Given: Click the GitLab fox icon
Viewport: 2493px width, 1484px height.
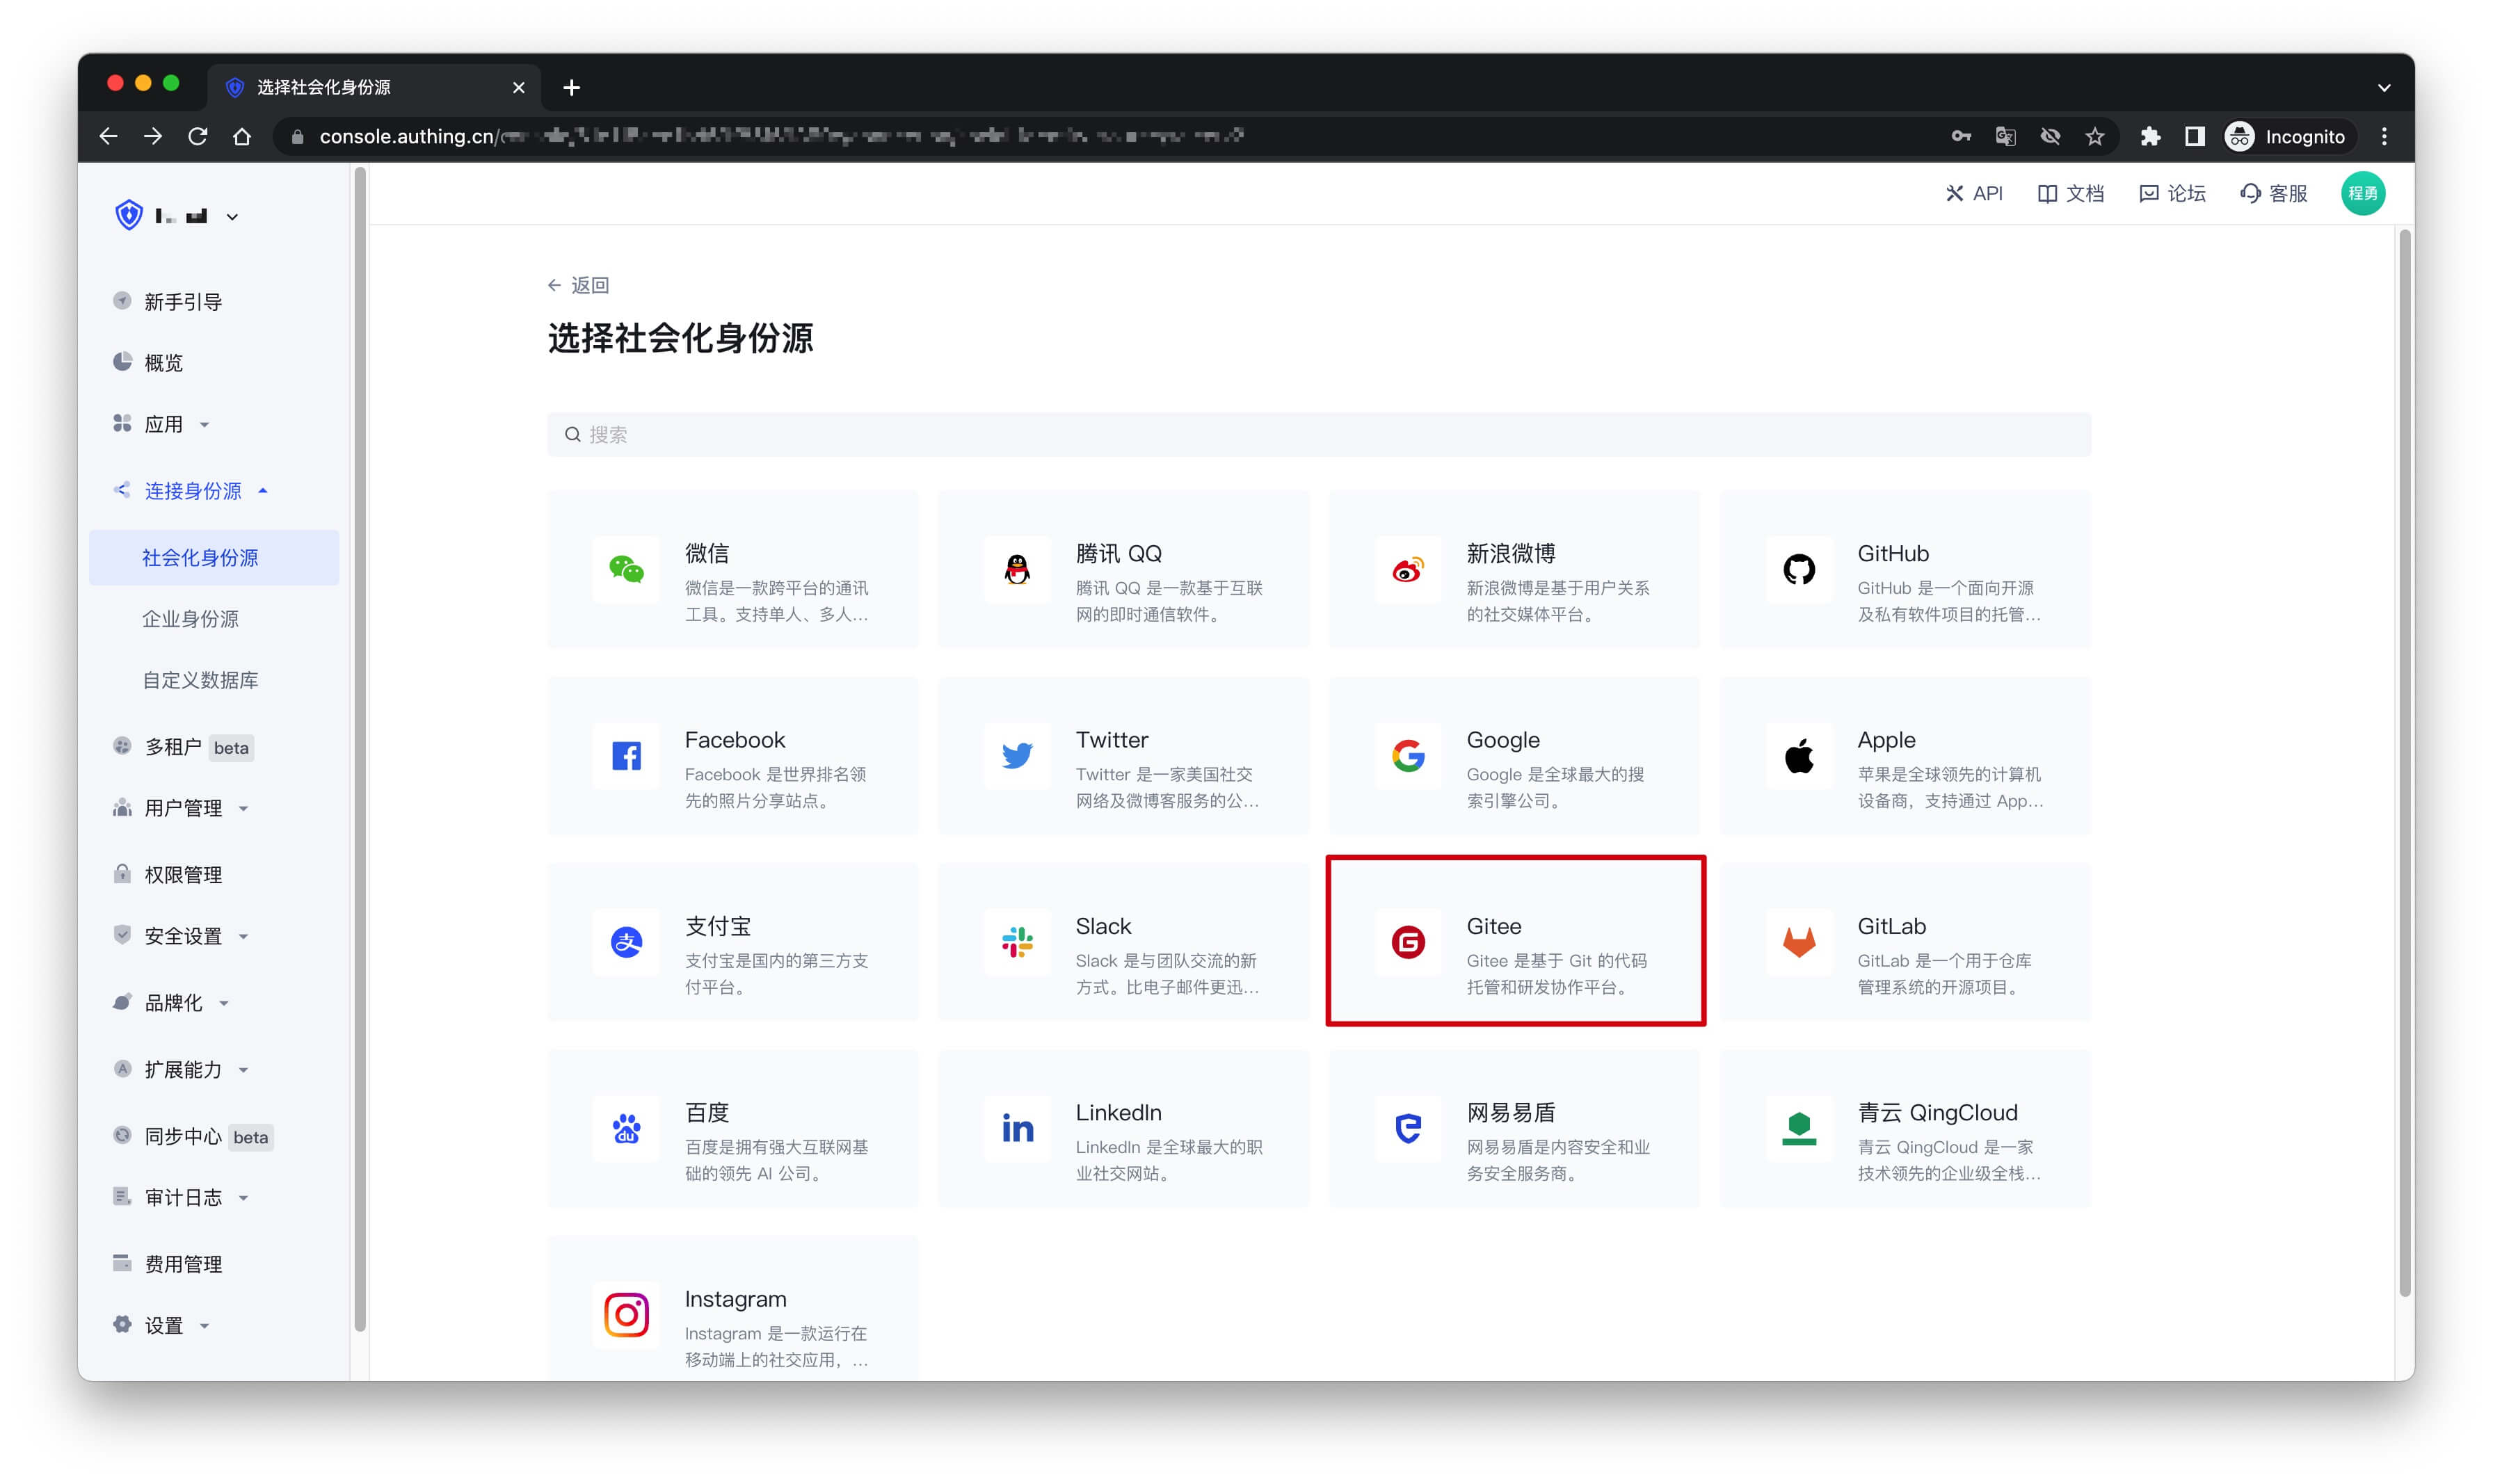Looking at the screenshot, I should (1798, 941).
